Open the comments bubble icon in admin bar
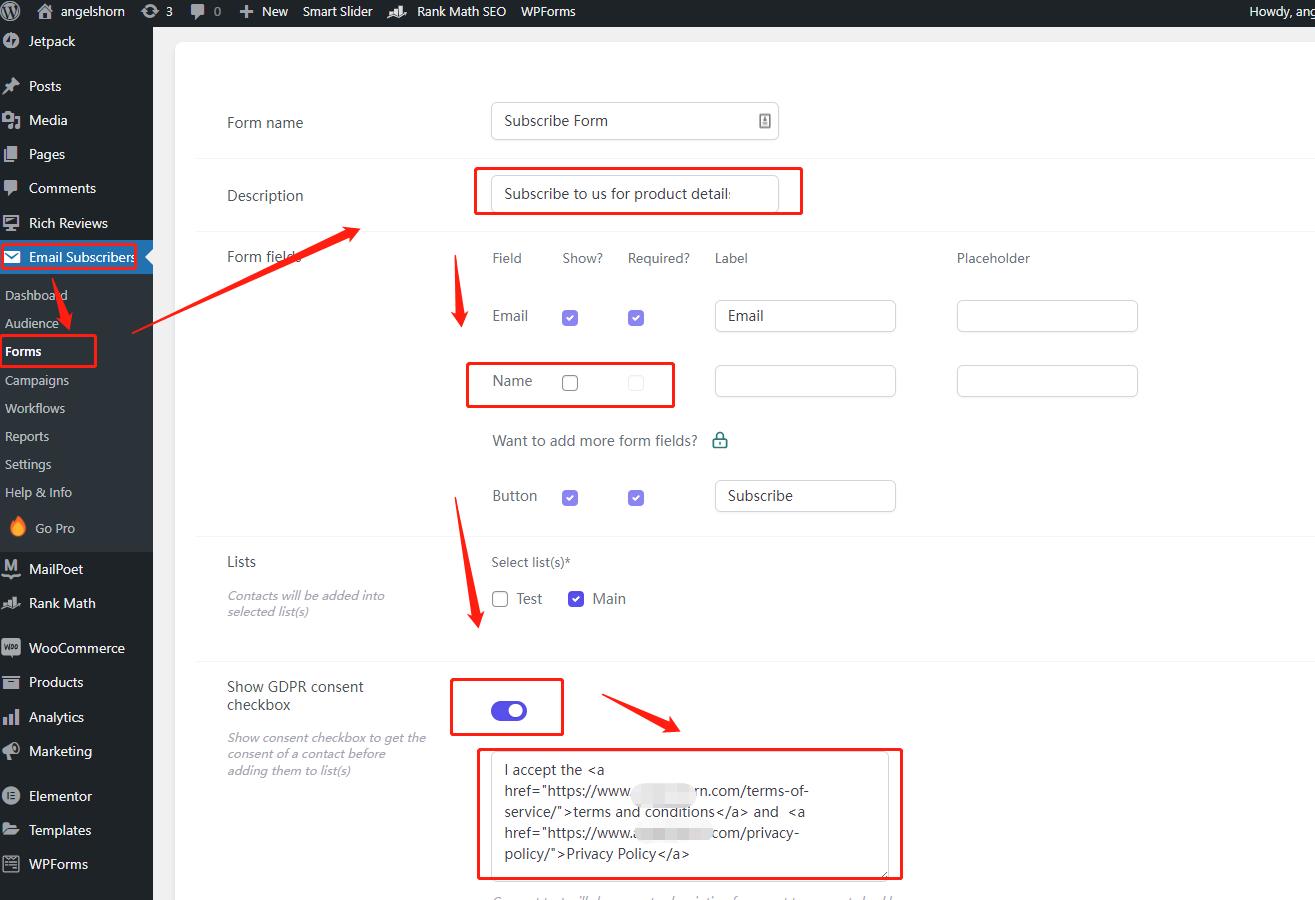This screenshot has width=1315, height=900. pos(197,12)
